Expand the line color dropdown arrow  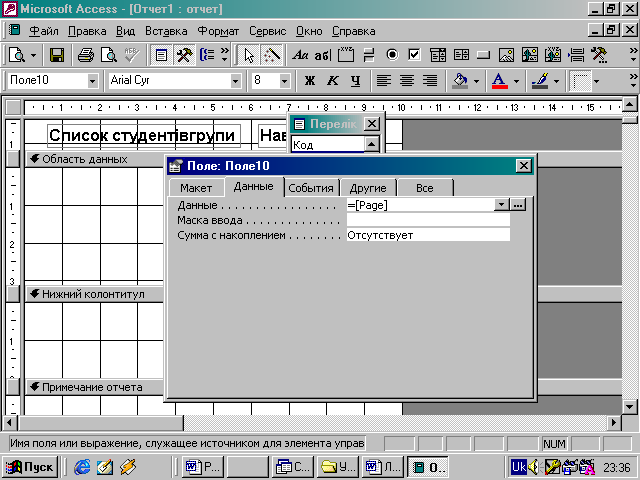556,81
